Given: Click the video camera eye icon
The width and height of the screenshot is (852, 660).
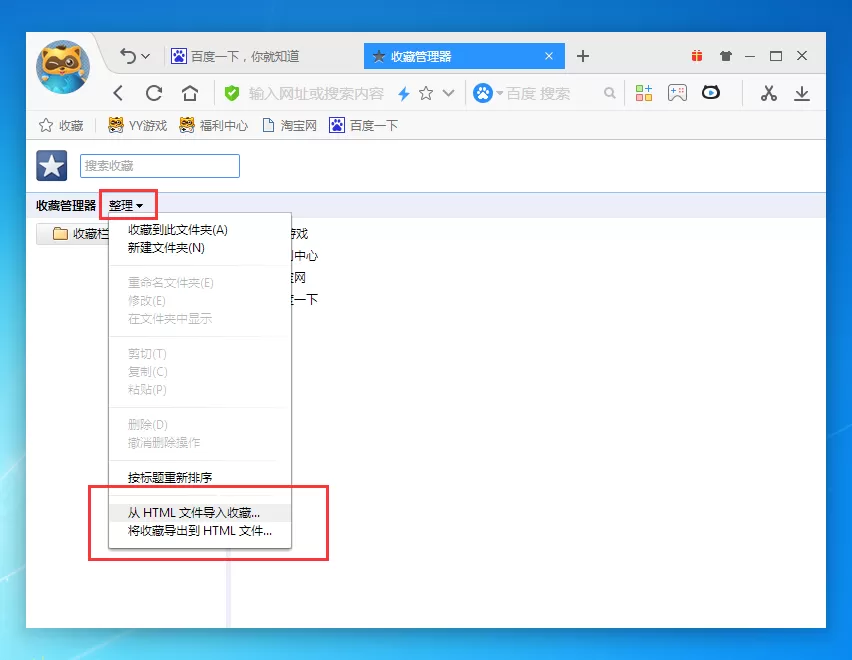Looking at the screenshot, I should click(x=711, y=93).
